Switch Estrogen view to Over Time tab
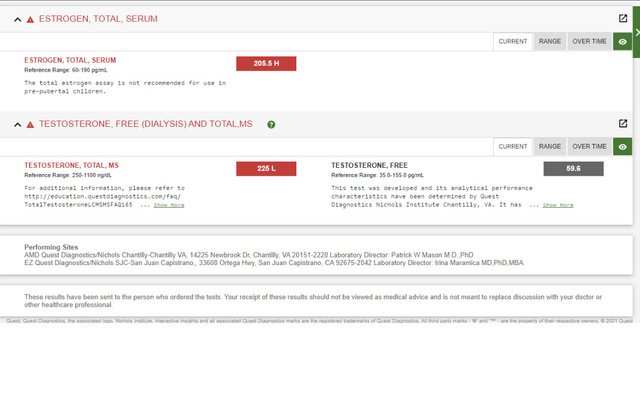The image size is (640, 413). [x=589, y=42]
